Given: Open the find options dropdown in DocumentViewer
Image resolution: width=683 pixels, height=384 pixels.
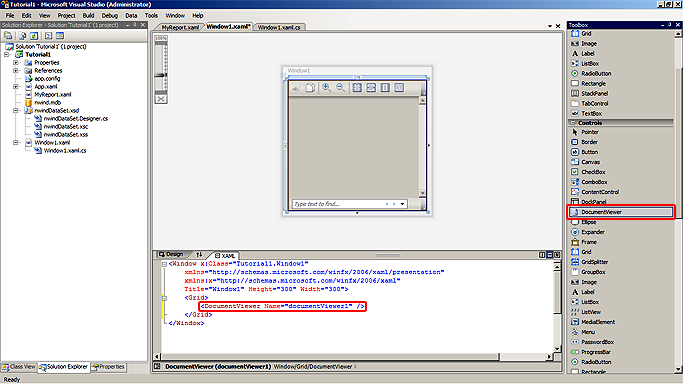Looking at the screenshot, I should (402, 204).
